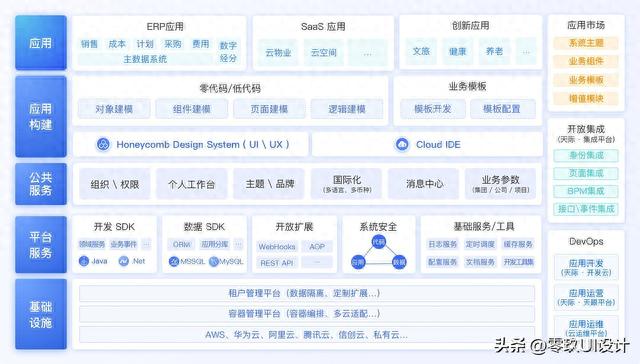The width and height of the screenshot is (640, 364).
Task: Click the 组件建模 block
Action: pyautogui.click(x=191, y=109)
